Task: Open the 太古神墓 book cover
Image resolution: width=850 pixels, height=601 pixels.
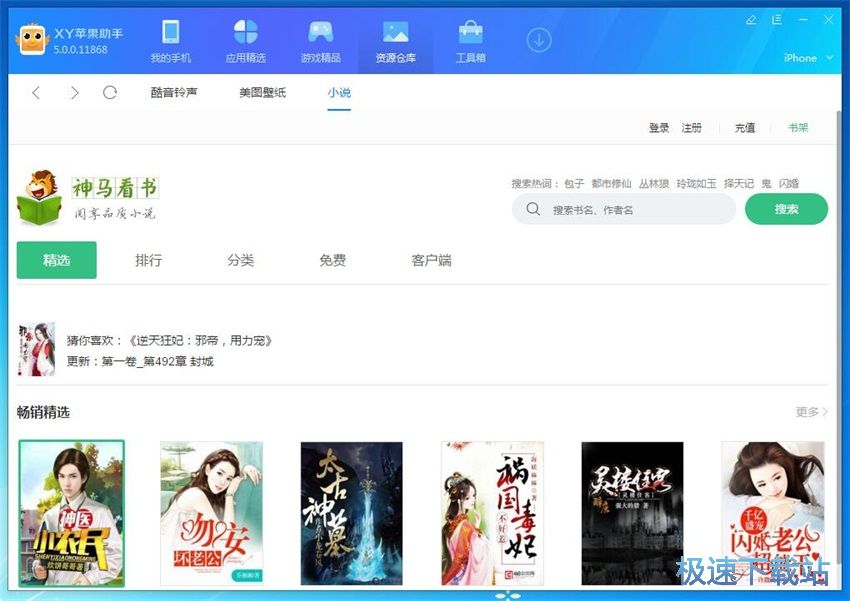Action: point(352,513)
